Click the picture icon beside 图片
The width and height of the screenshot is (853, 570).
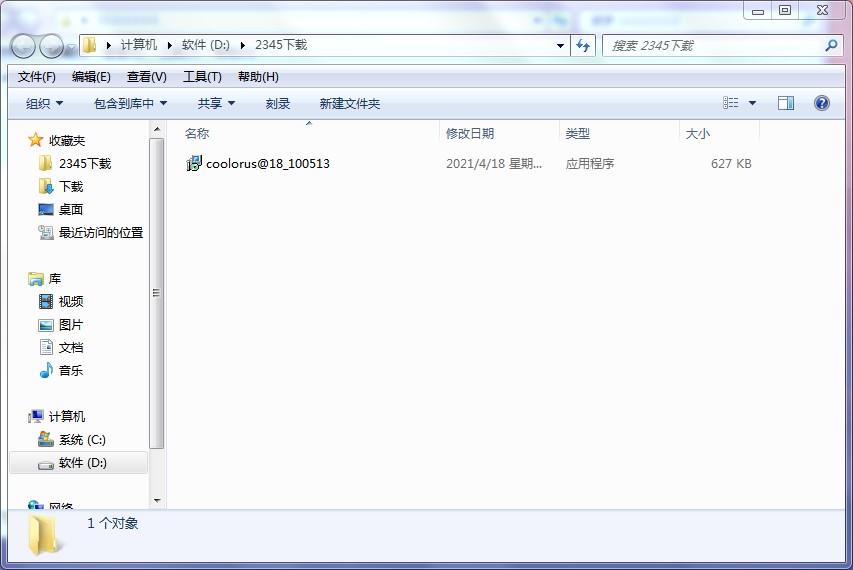pyautogui.click(x=46, y=325)
